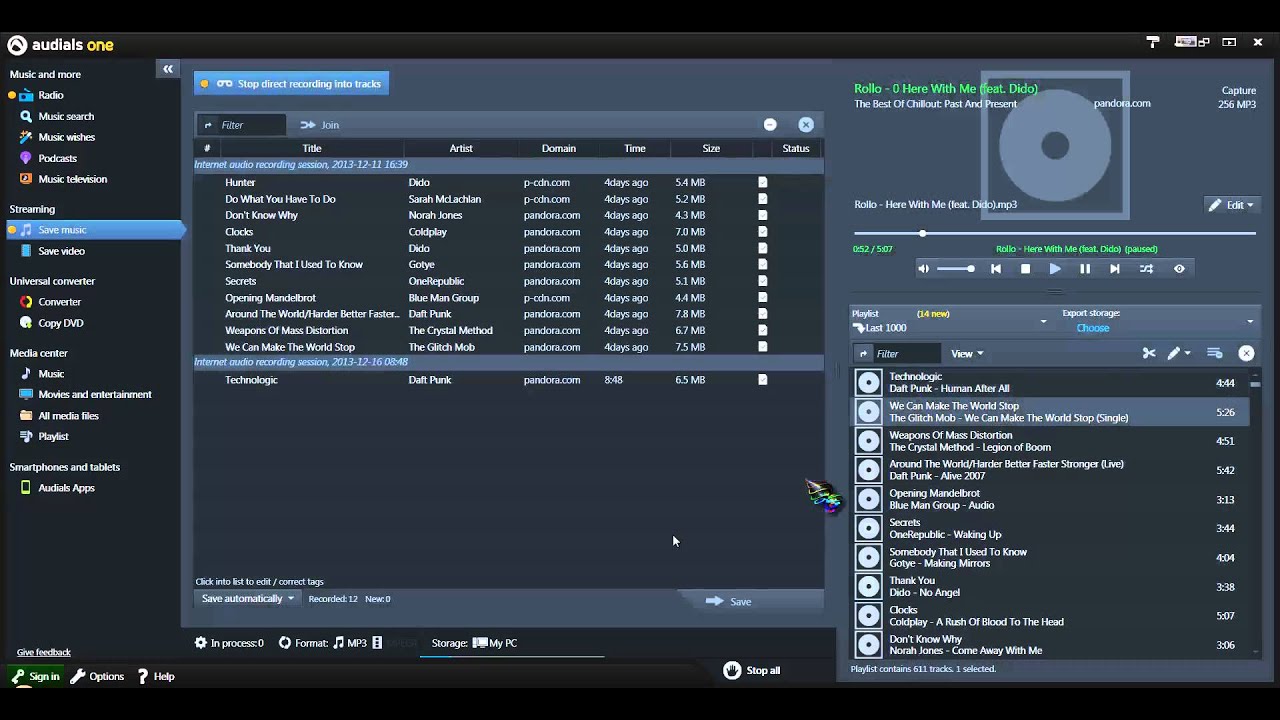Select Weapons Of Mass Distortion in playlist

tap(1048, 441)
